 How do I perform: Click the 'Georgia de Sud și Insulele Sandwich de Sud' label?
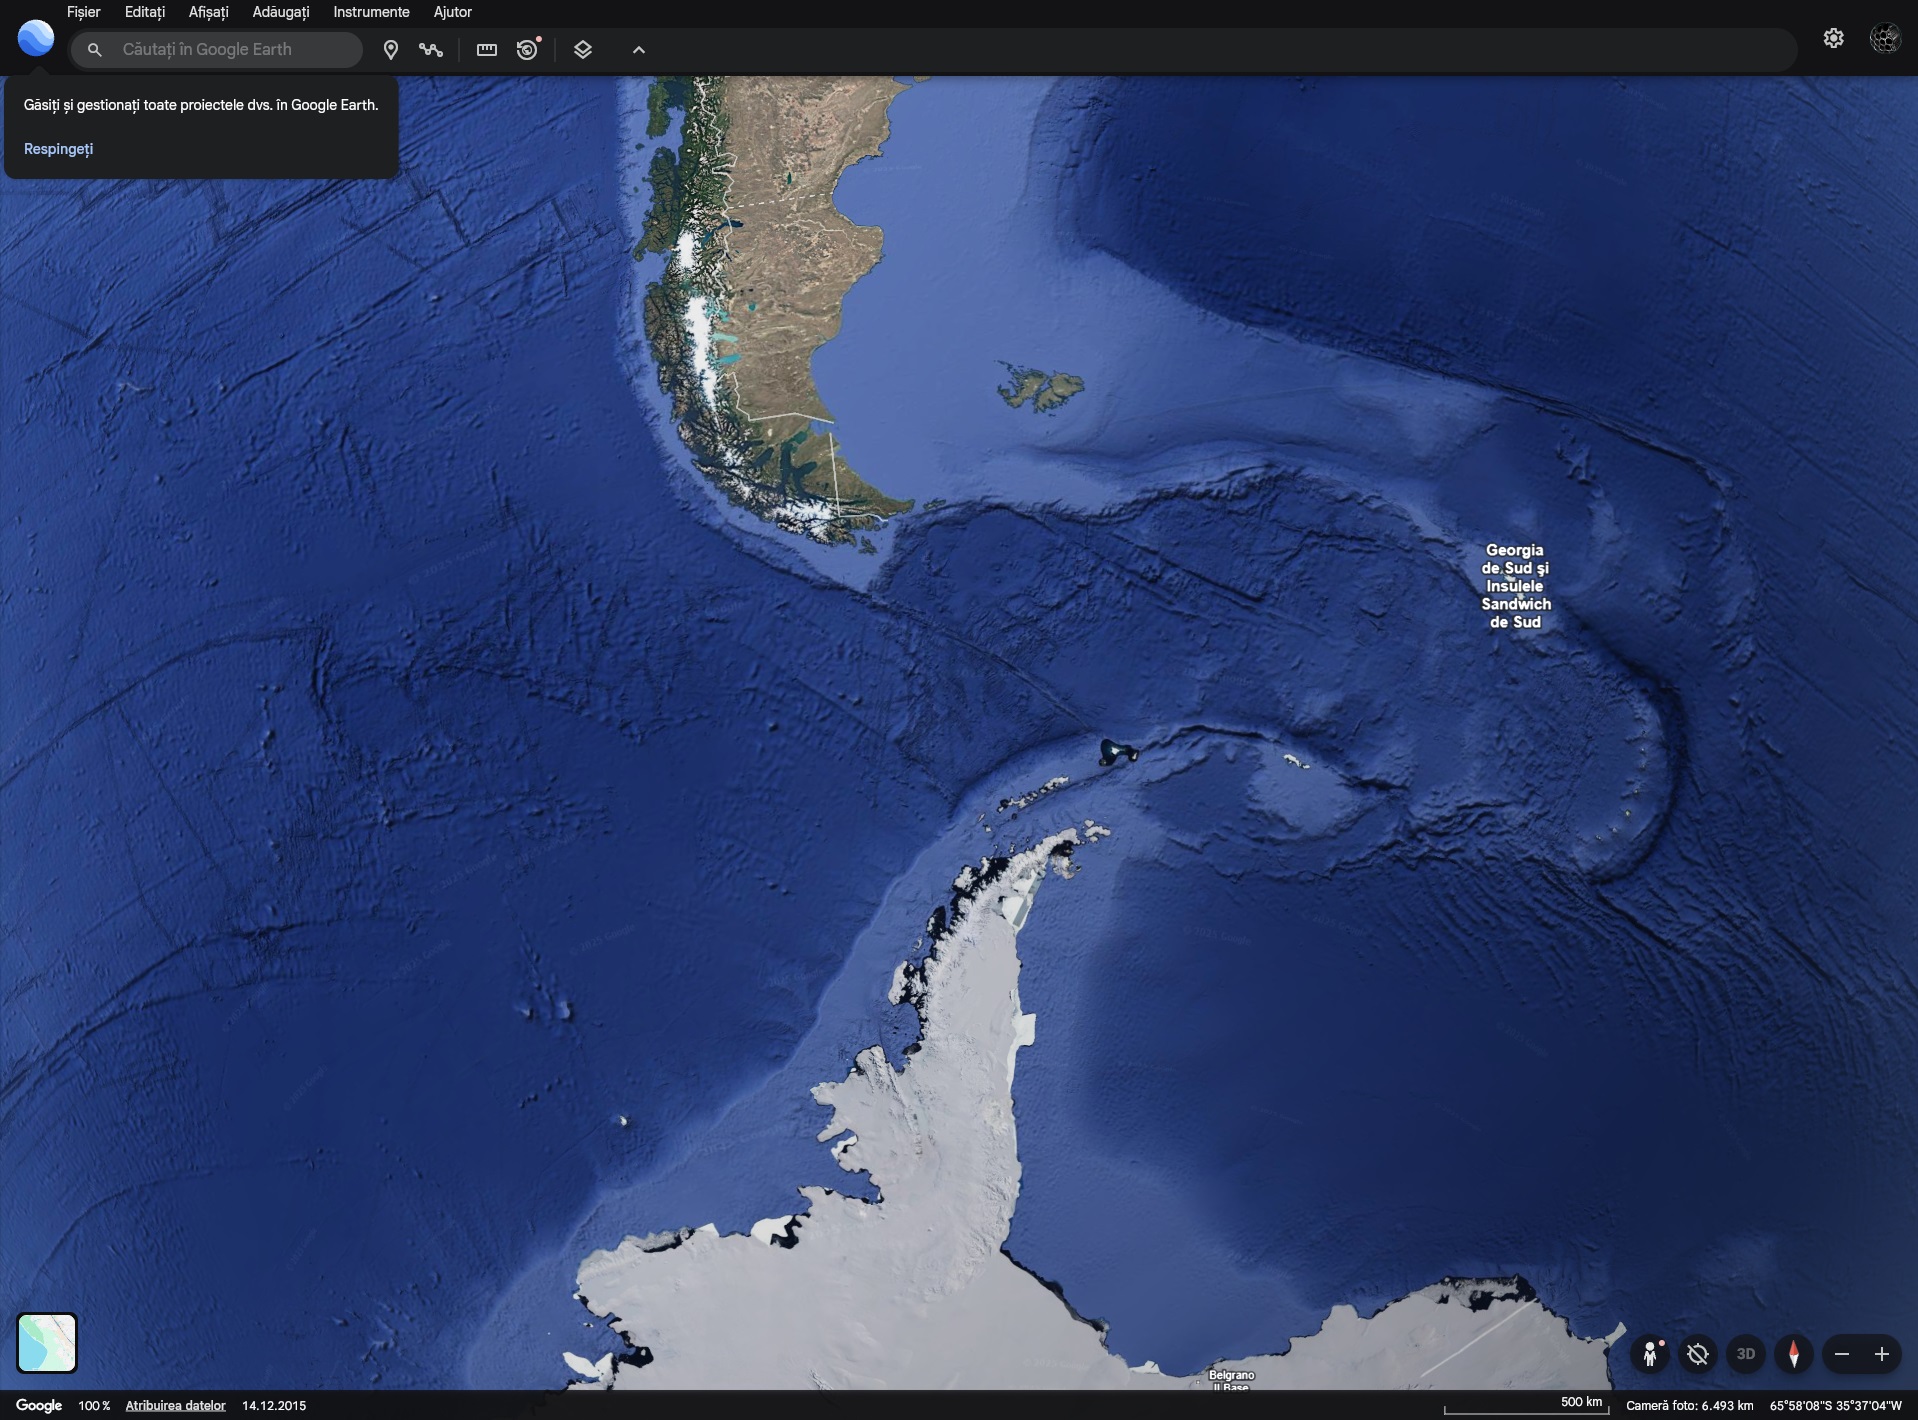(x=1515, y=586)
